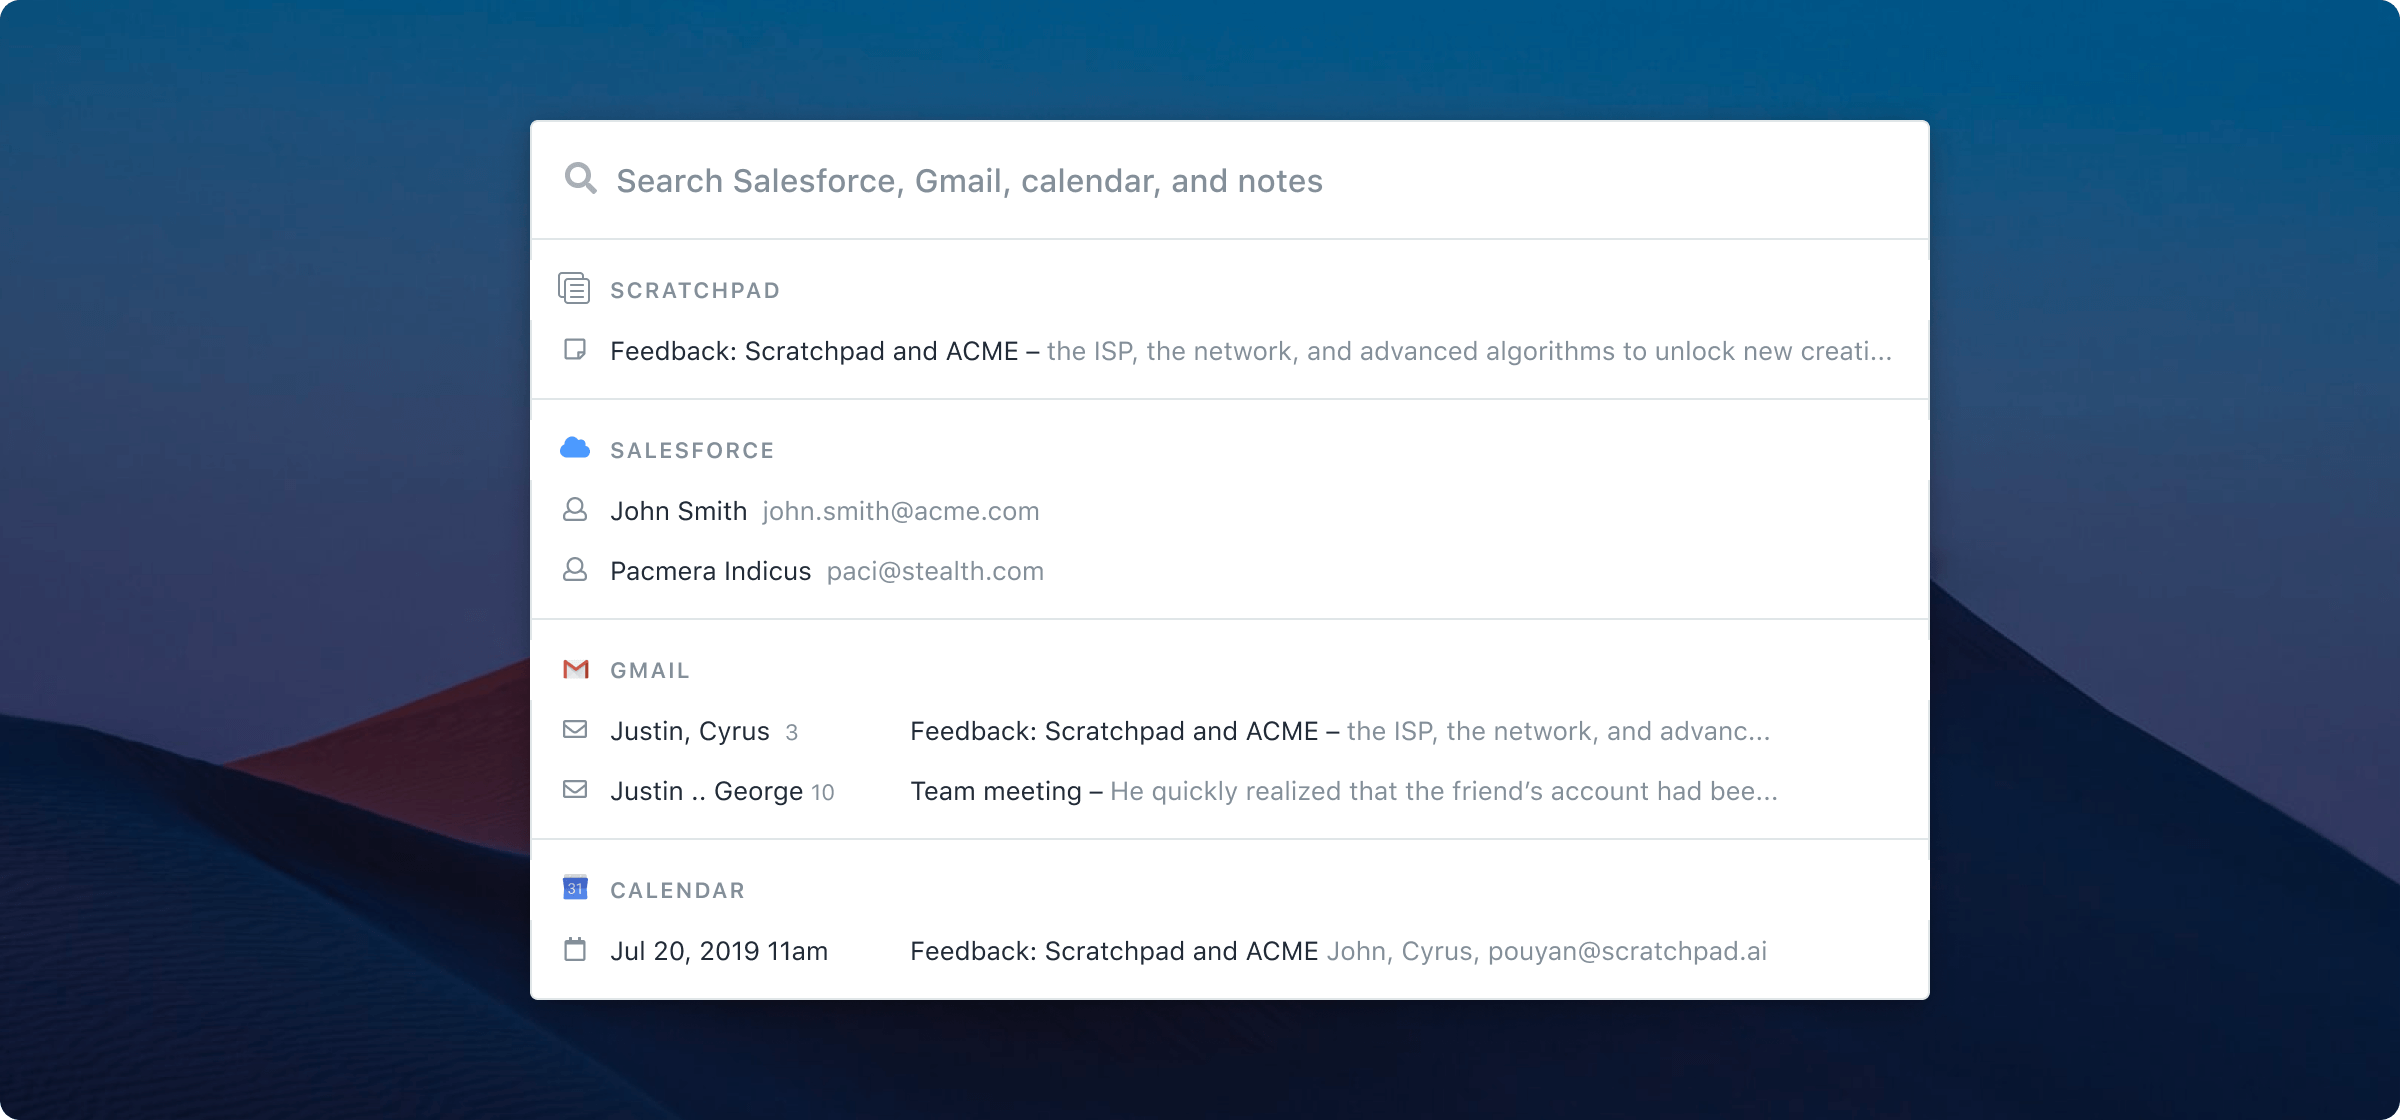Open Feedback email from Justin, Cyrus
The height and width of the screenshot is (1120, 2400).
(x=1114, y=731)
